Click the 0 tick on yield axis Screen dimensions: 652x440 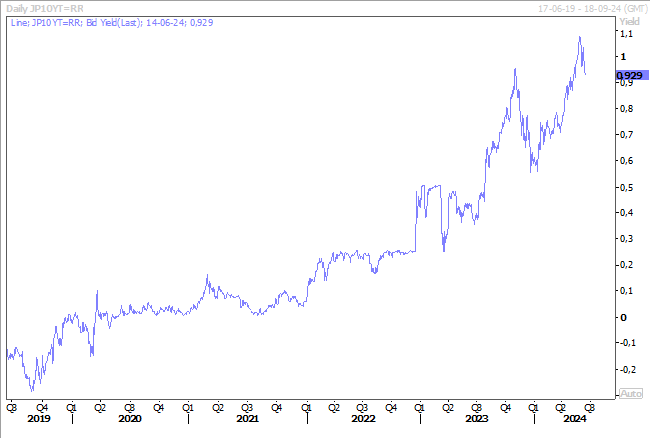(x=622, y=317)
